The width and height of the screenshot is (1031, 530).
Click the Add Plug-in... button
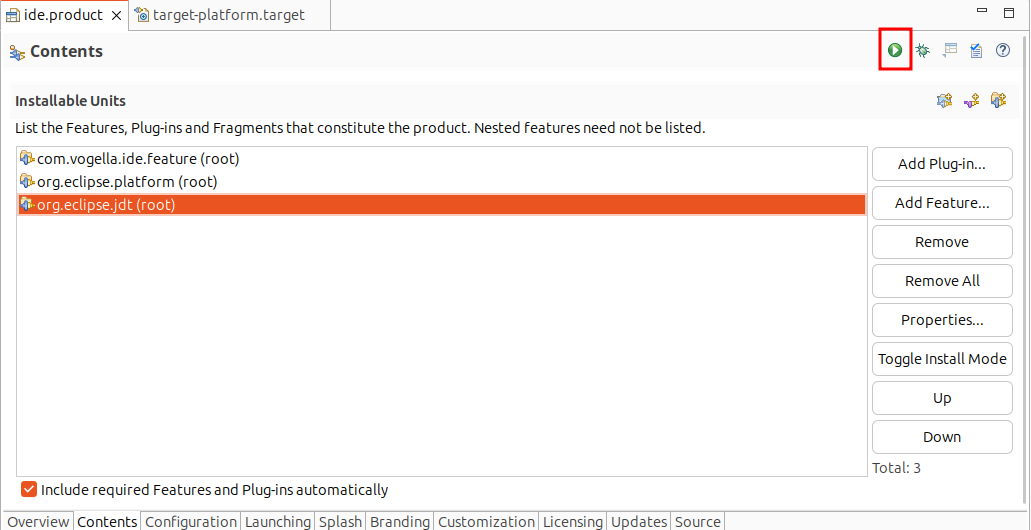tap(942, 164)
